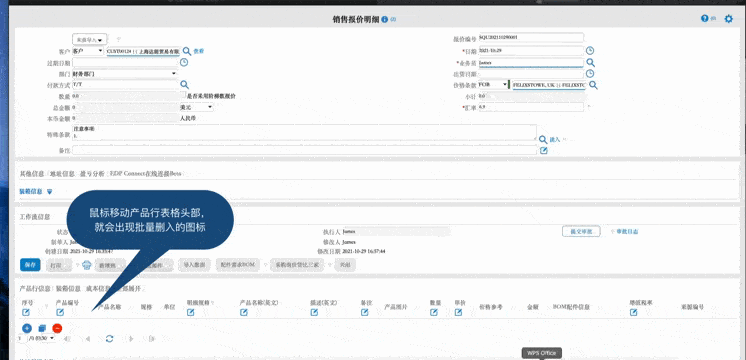Open the settings gear icon
746x360 pixels.
coord(728,19)
